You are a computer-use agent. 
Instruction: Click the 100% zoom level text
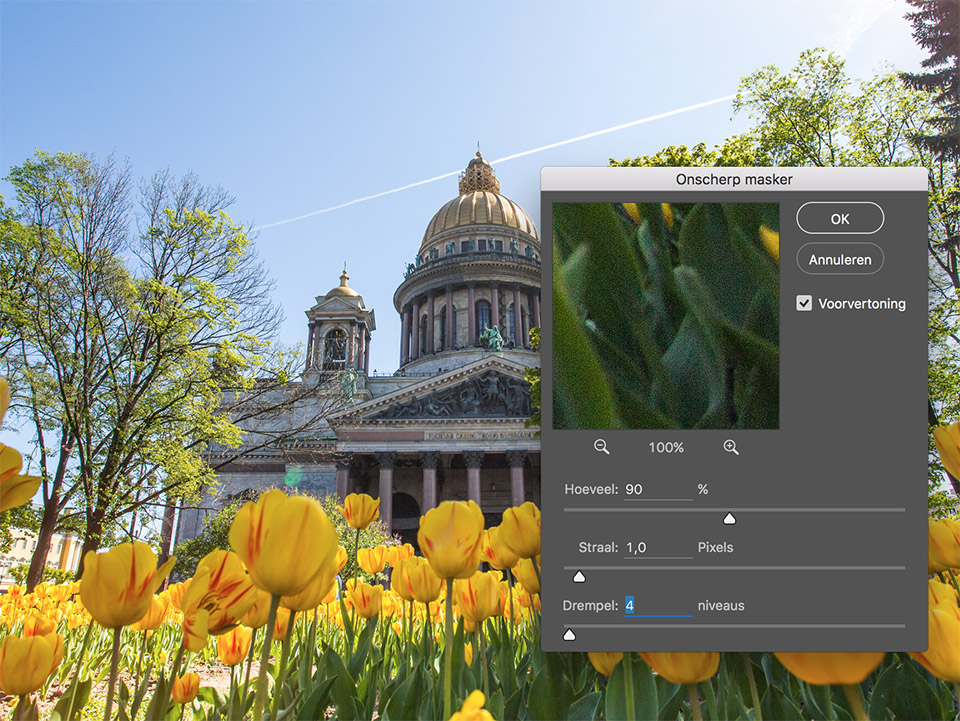click(666, 447)
